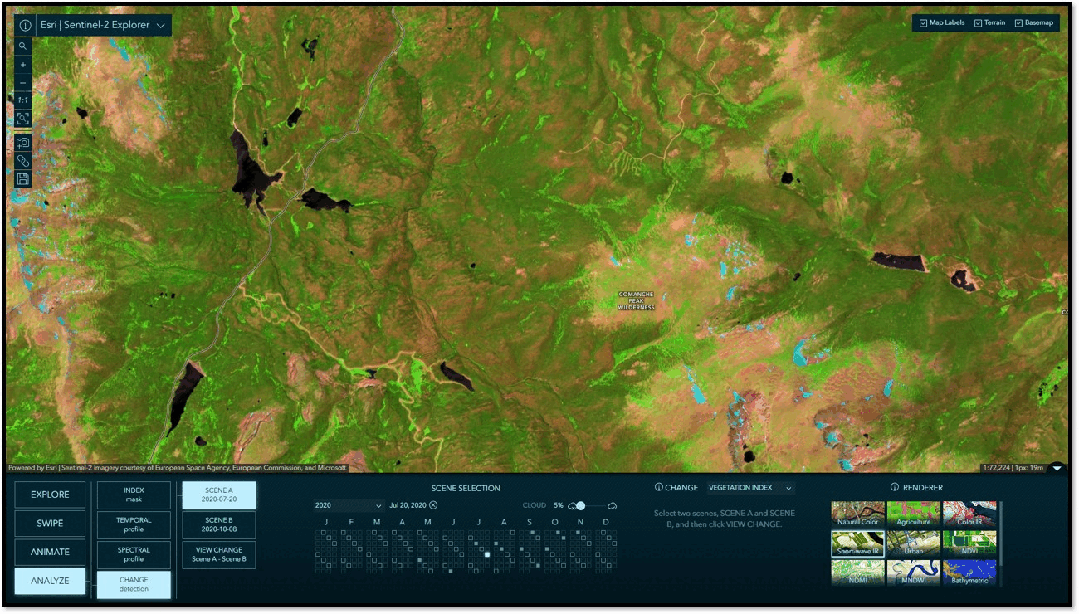The width and height of the screenshot is (1079, 614).
Task: Click the save floppy disk icon
Action: point(23,179)
